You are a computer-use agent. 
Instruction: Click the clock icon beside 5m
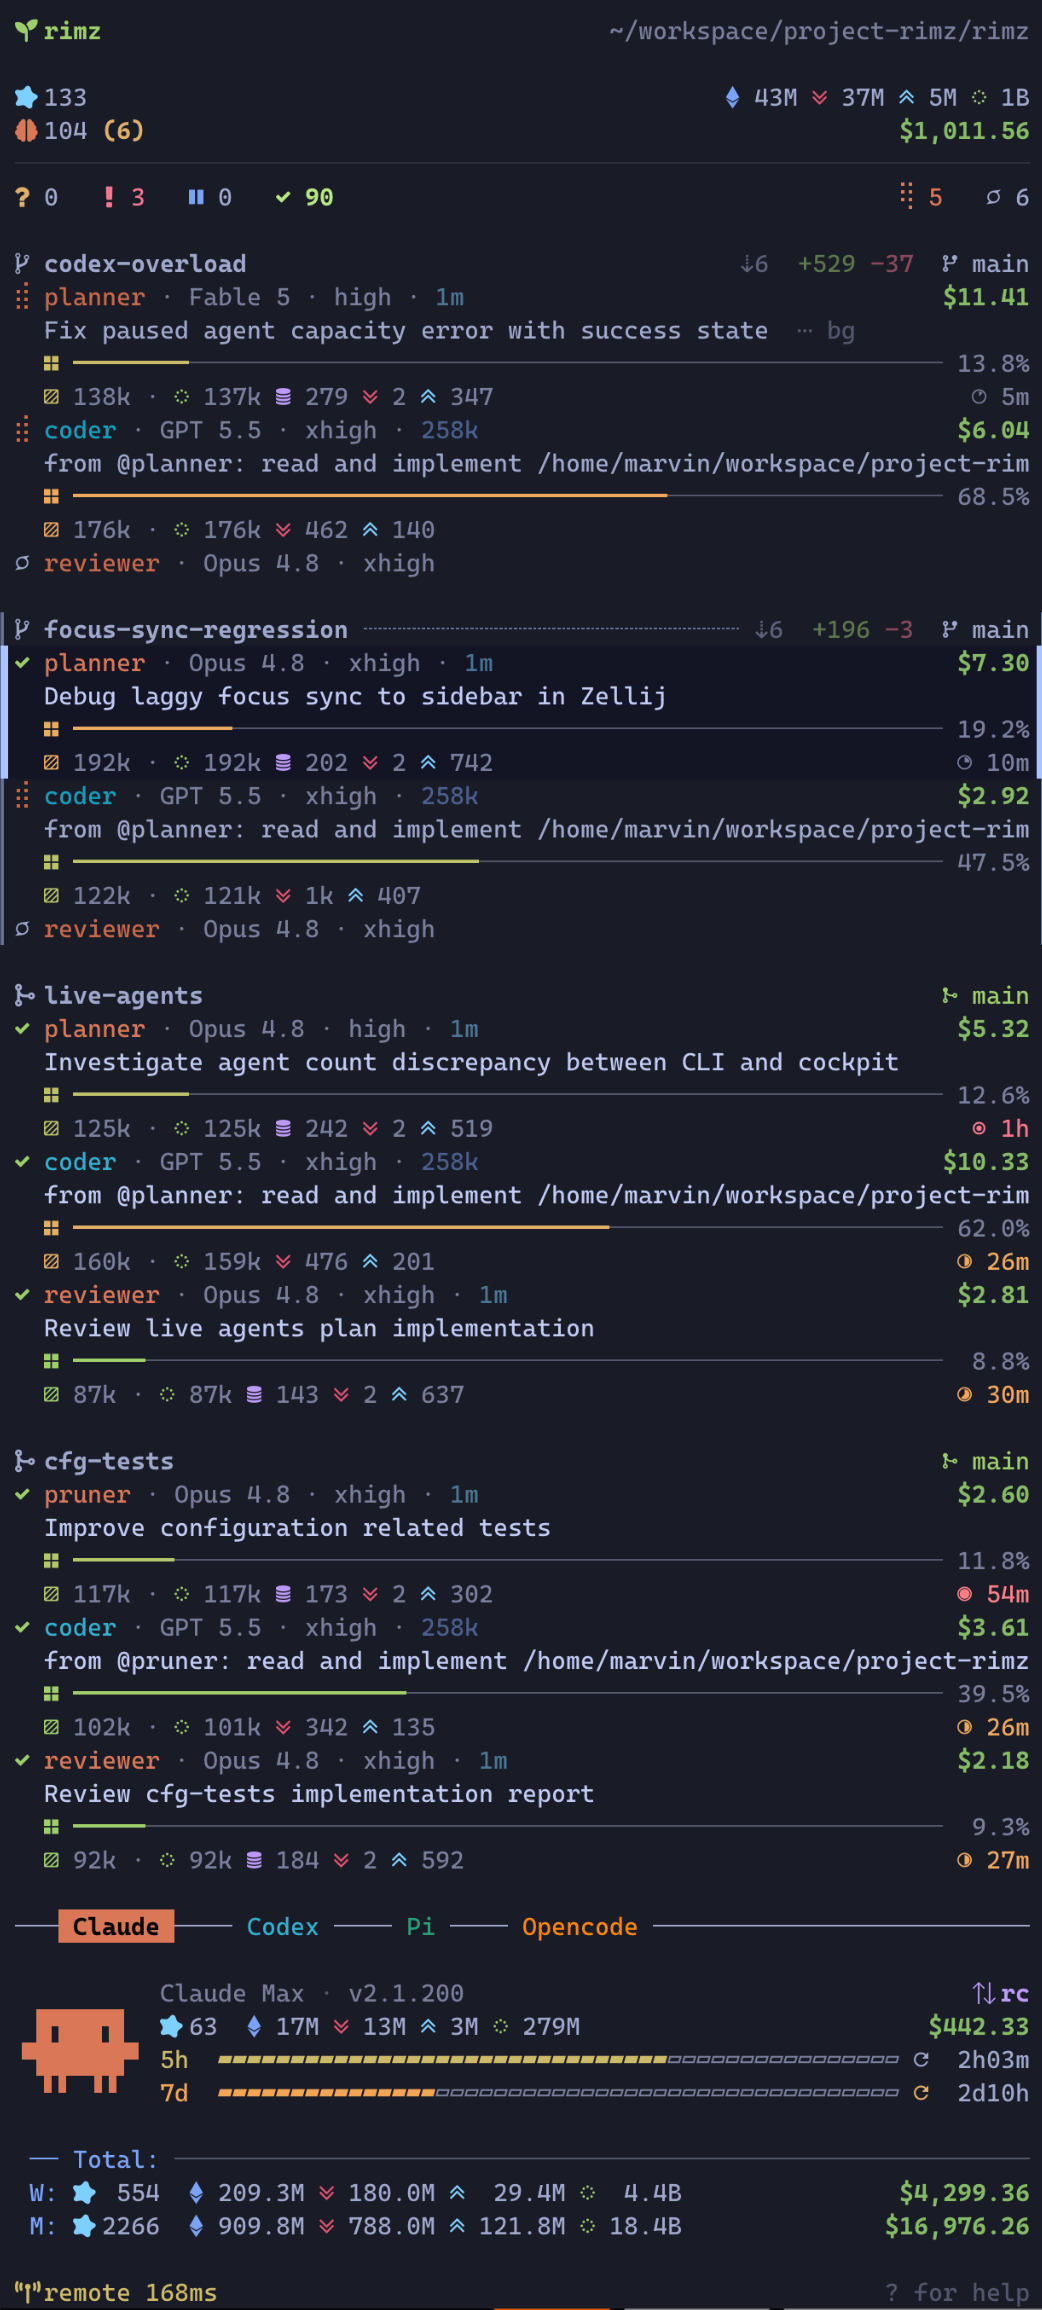tap(979, 397)
